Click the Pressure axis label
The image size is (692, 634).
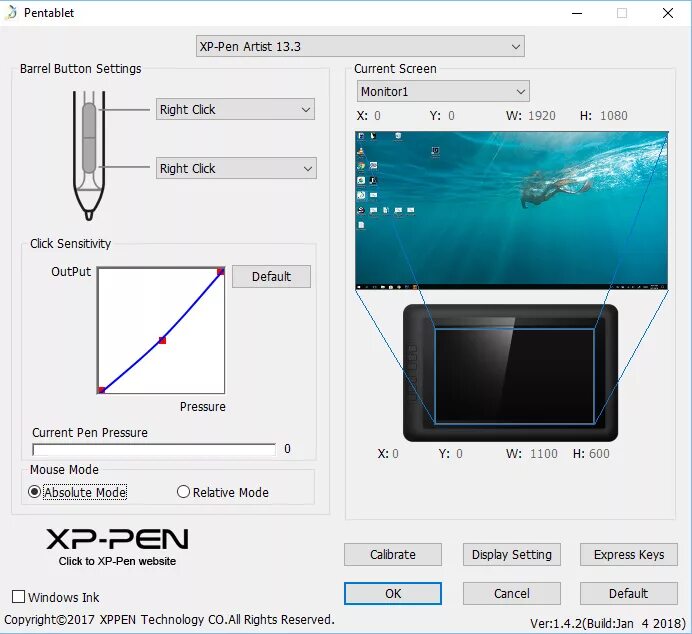point(203,406)
